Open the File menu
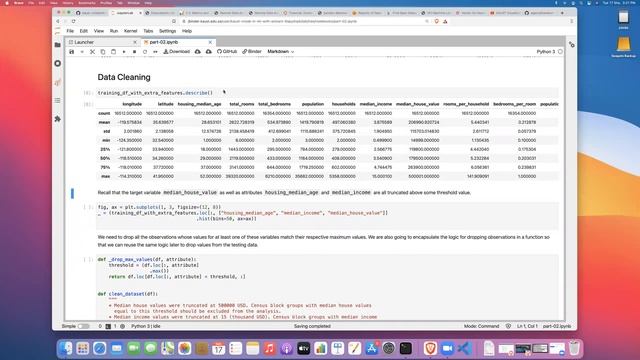 pos(70,31)
